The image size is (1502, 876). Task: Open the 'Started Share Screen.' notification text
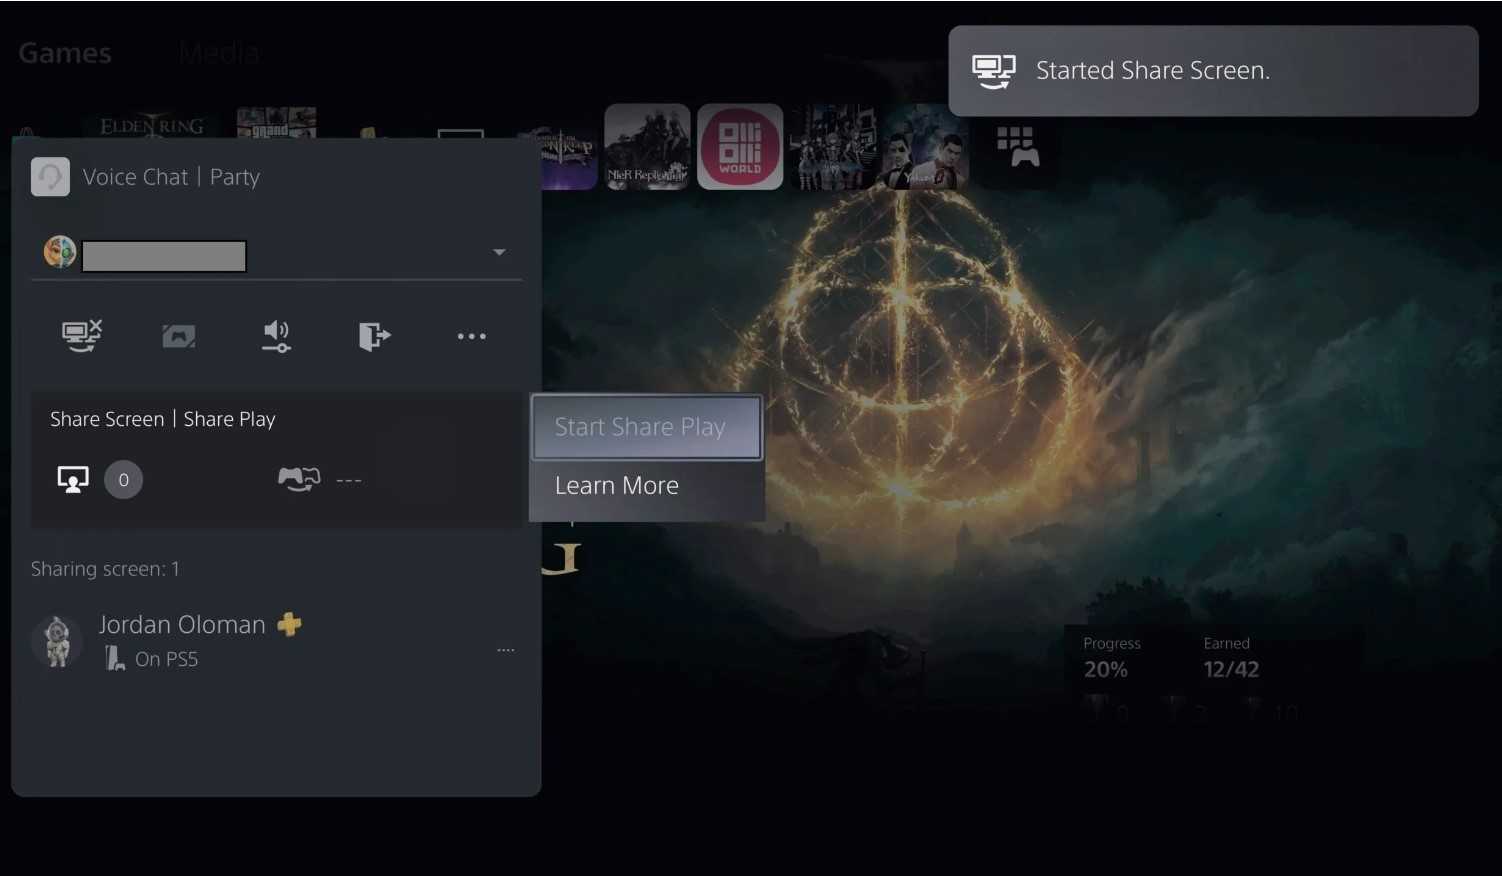(1153, 71)
